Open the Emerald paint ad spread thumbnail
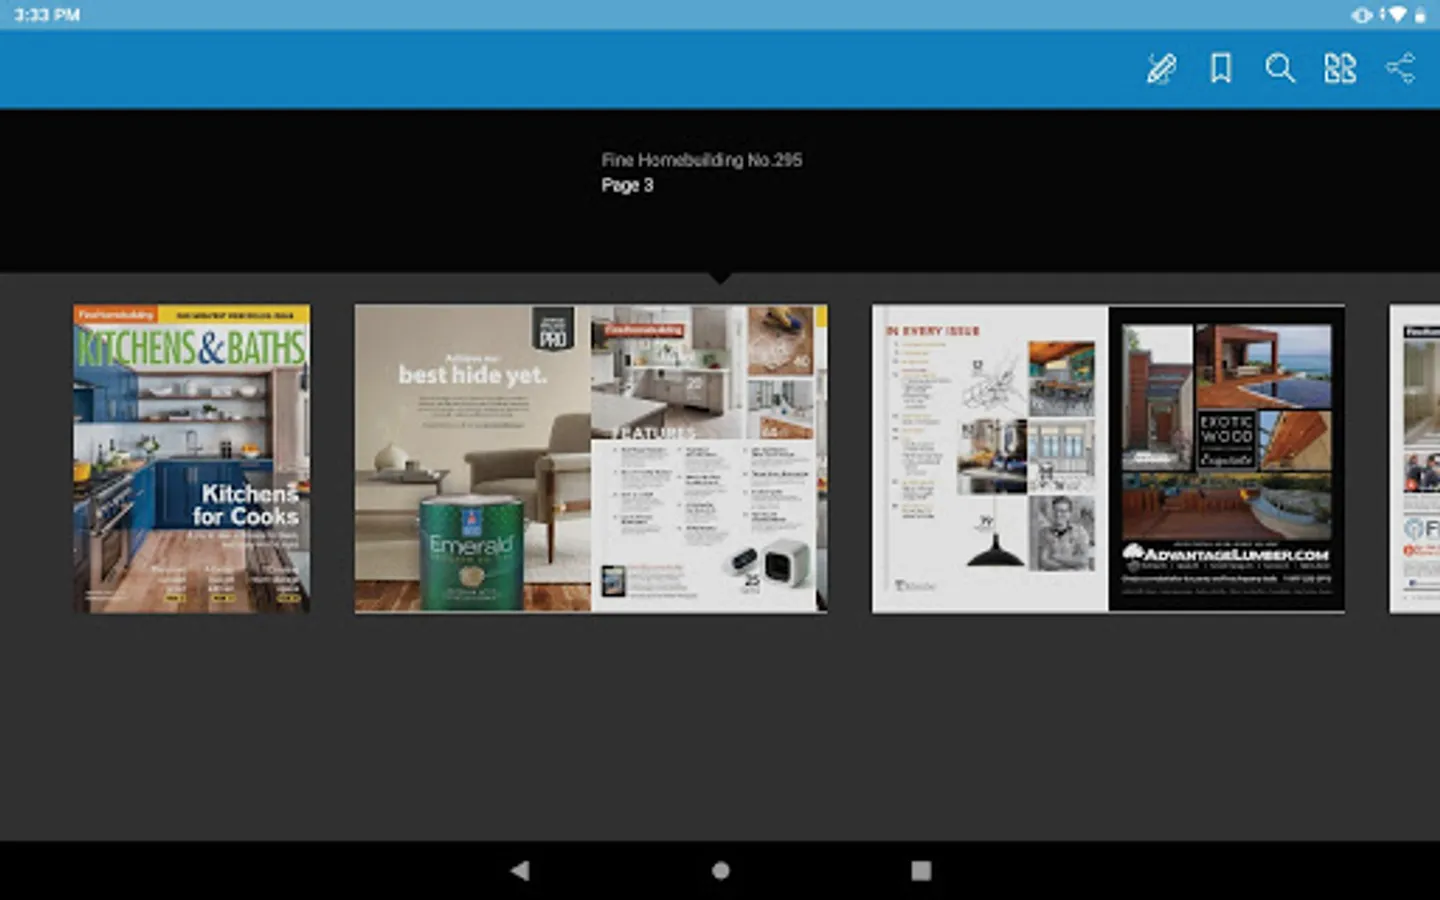This screenshot has height=900, width=1440. point(591,459)
